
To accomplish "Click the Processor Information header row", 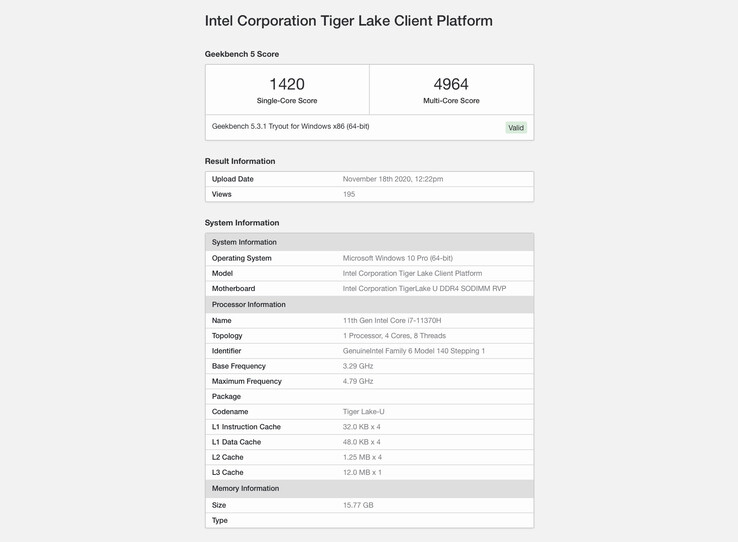I will 369,304.
